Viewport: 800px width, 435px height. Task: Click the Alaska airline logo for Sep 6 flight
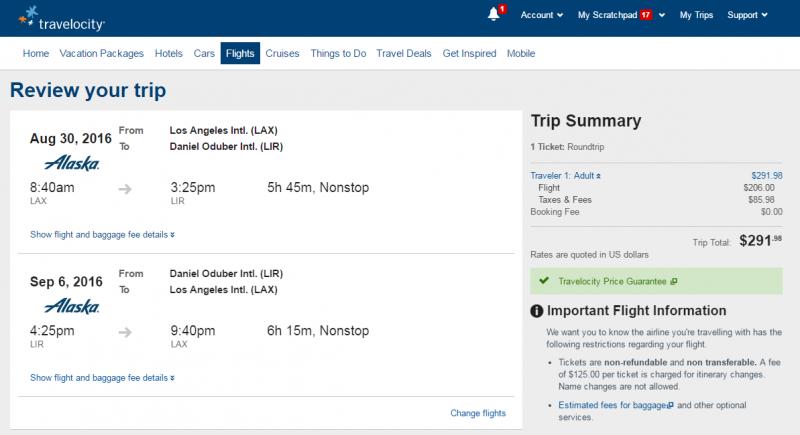71,306
